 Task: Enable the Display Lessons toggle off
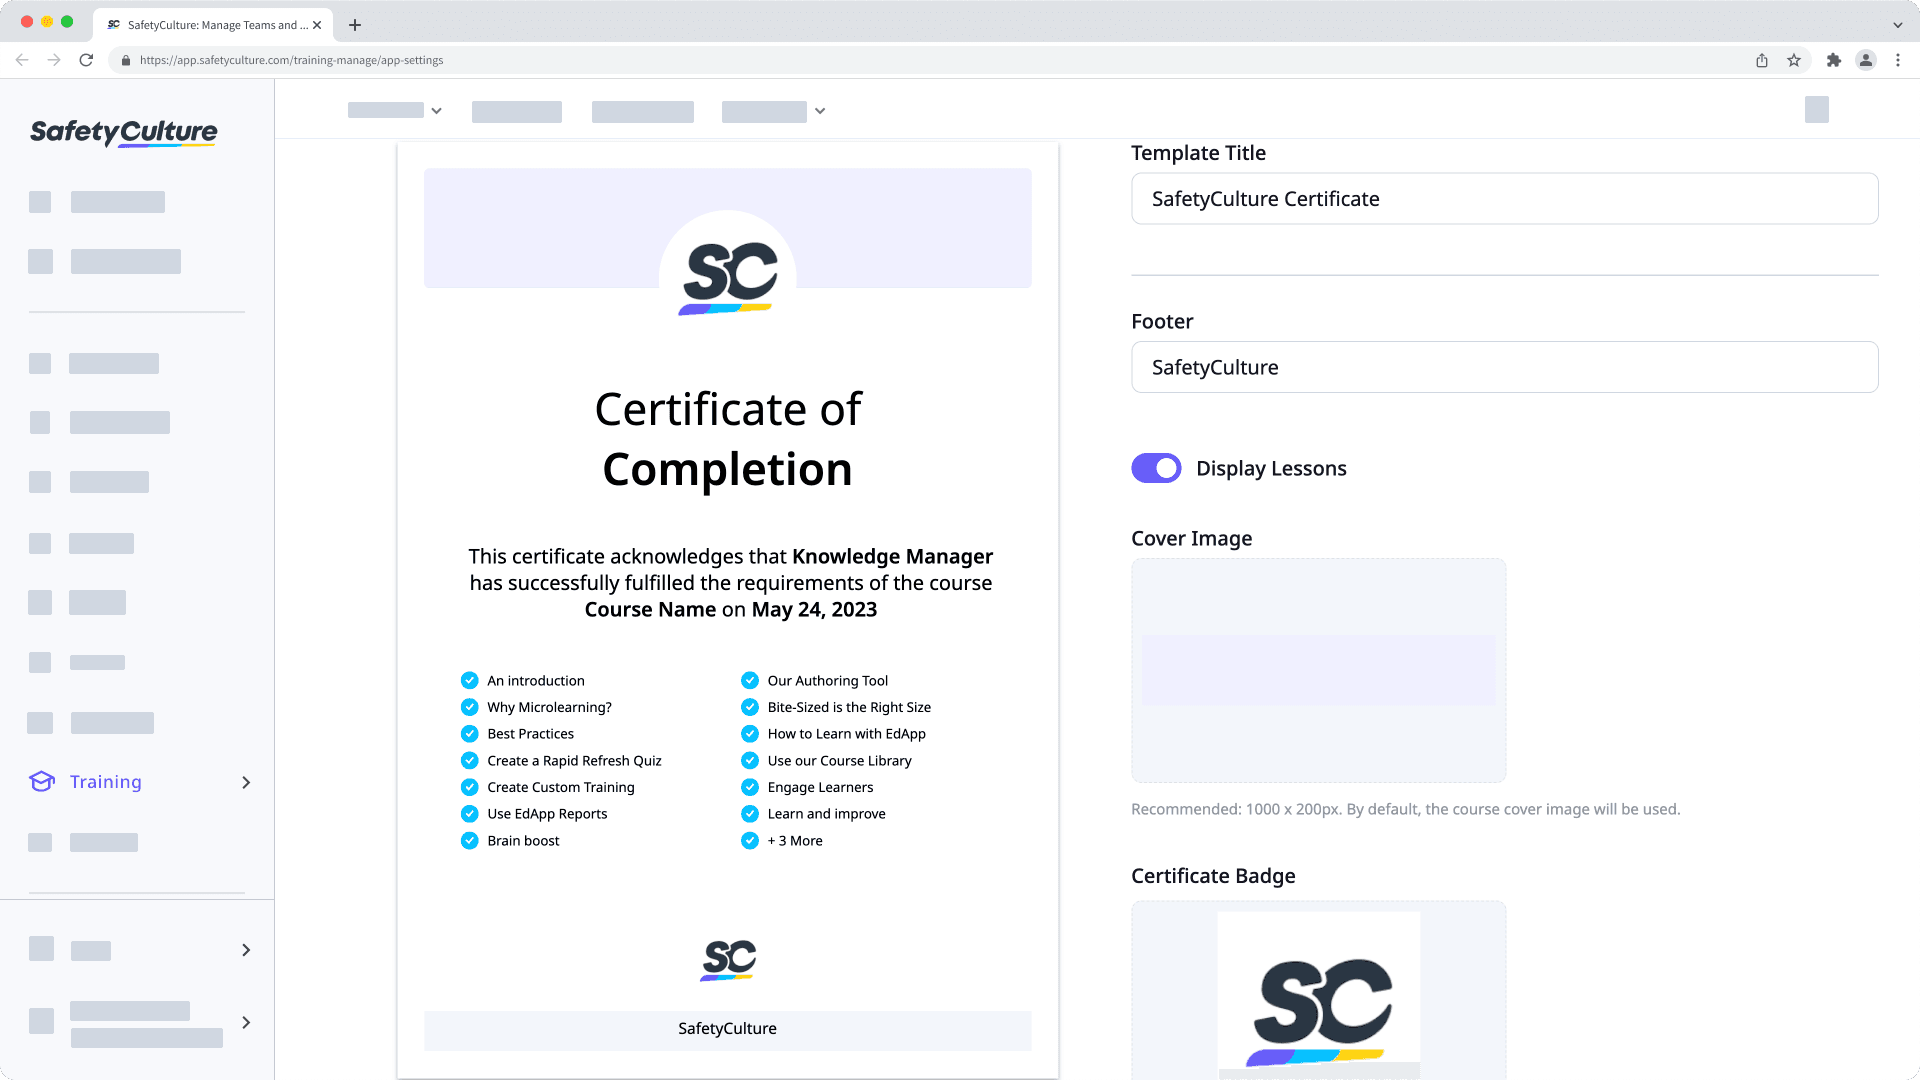pos(1155,467)
